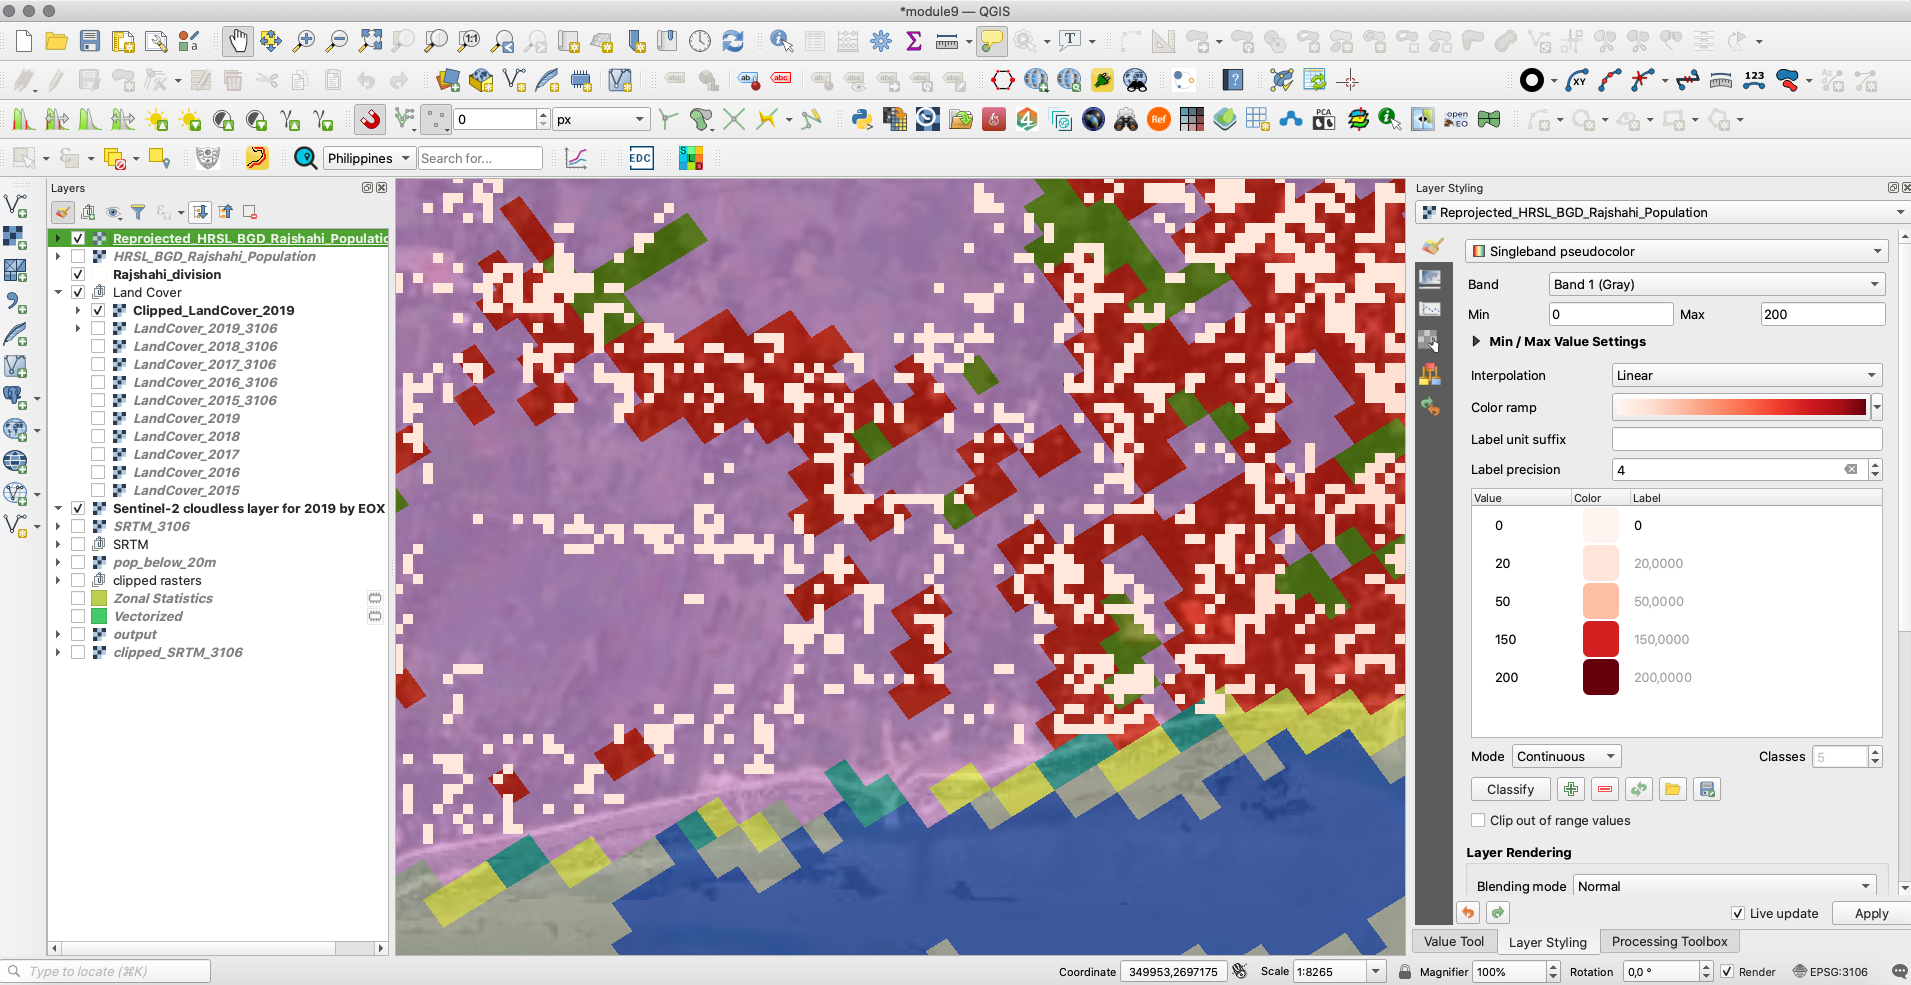Click the Apply button

coord(1871,913)
